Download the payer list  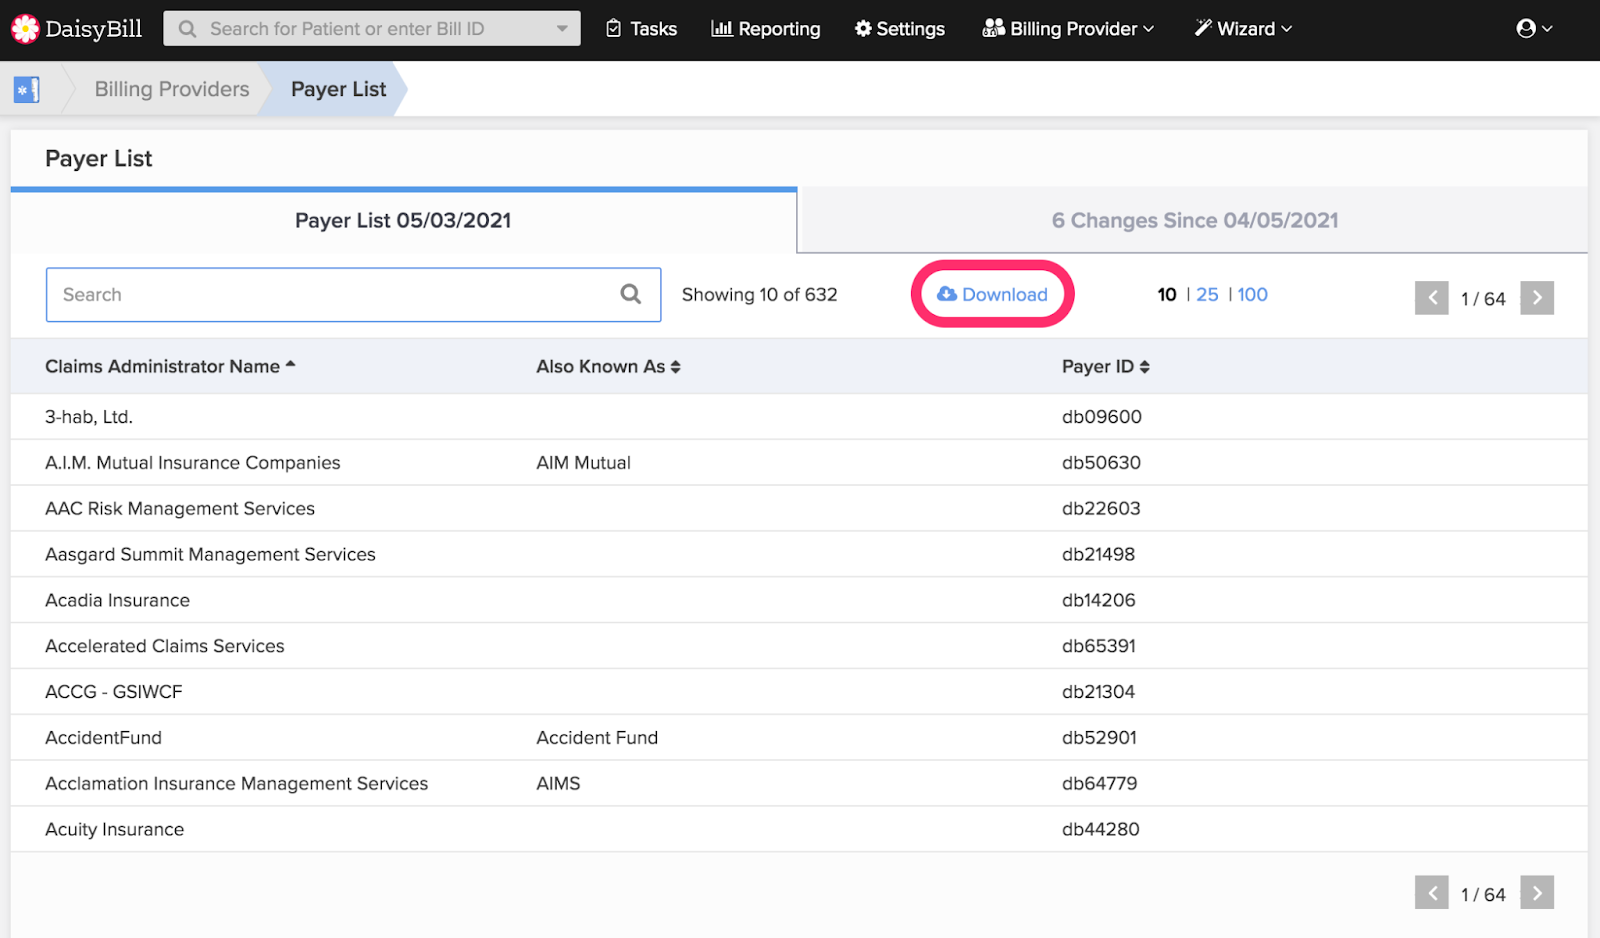[x=992, y=294]
